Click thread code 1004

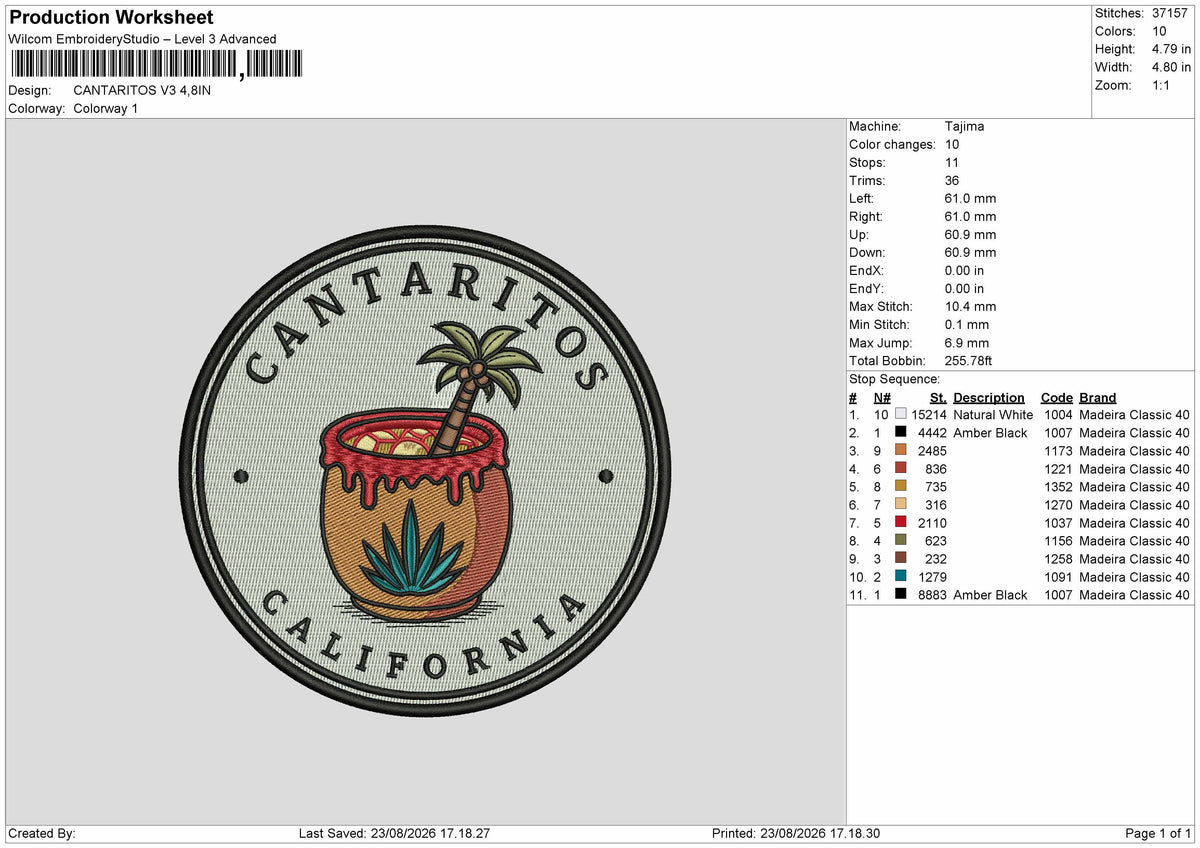coord(1059,414)
